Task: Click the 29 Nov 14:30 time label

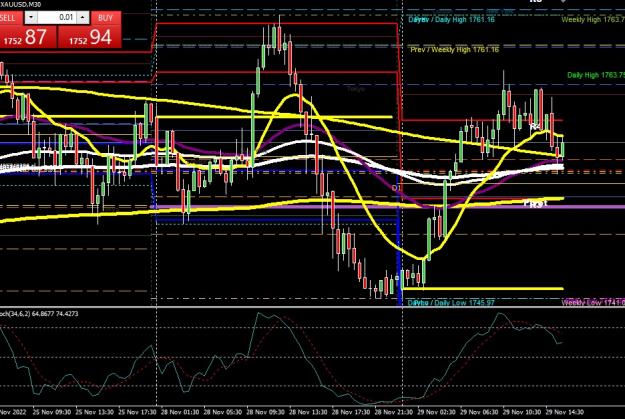Action: pos(564,412)
